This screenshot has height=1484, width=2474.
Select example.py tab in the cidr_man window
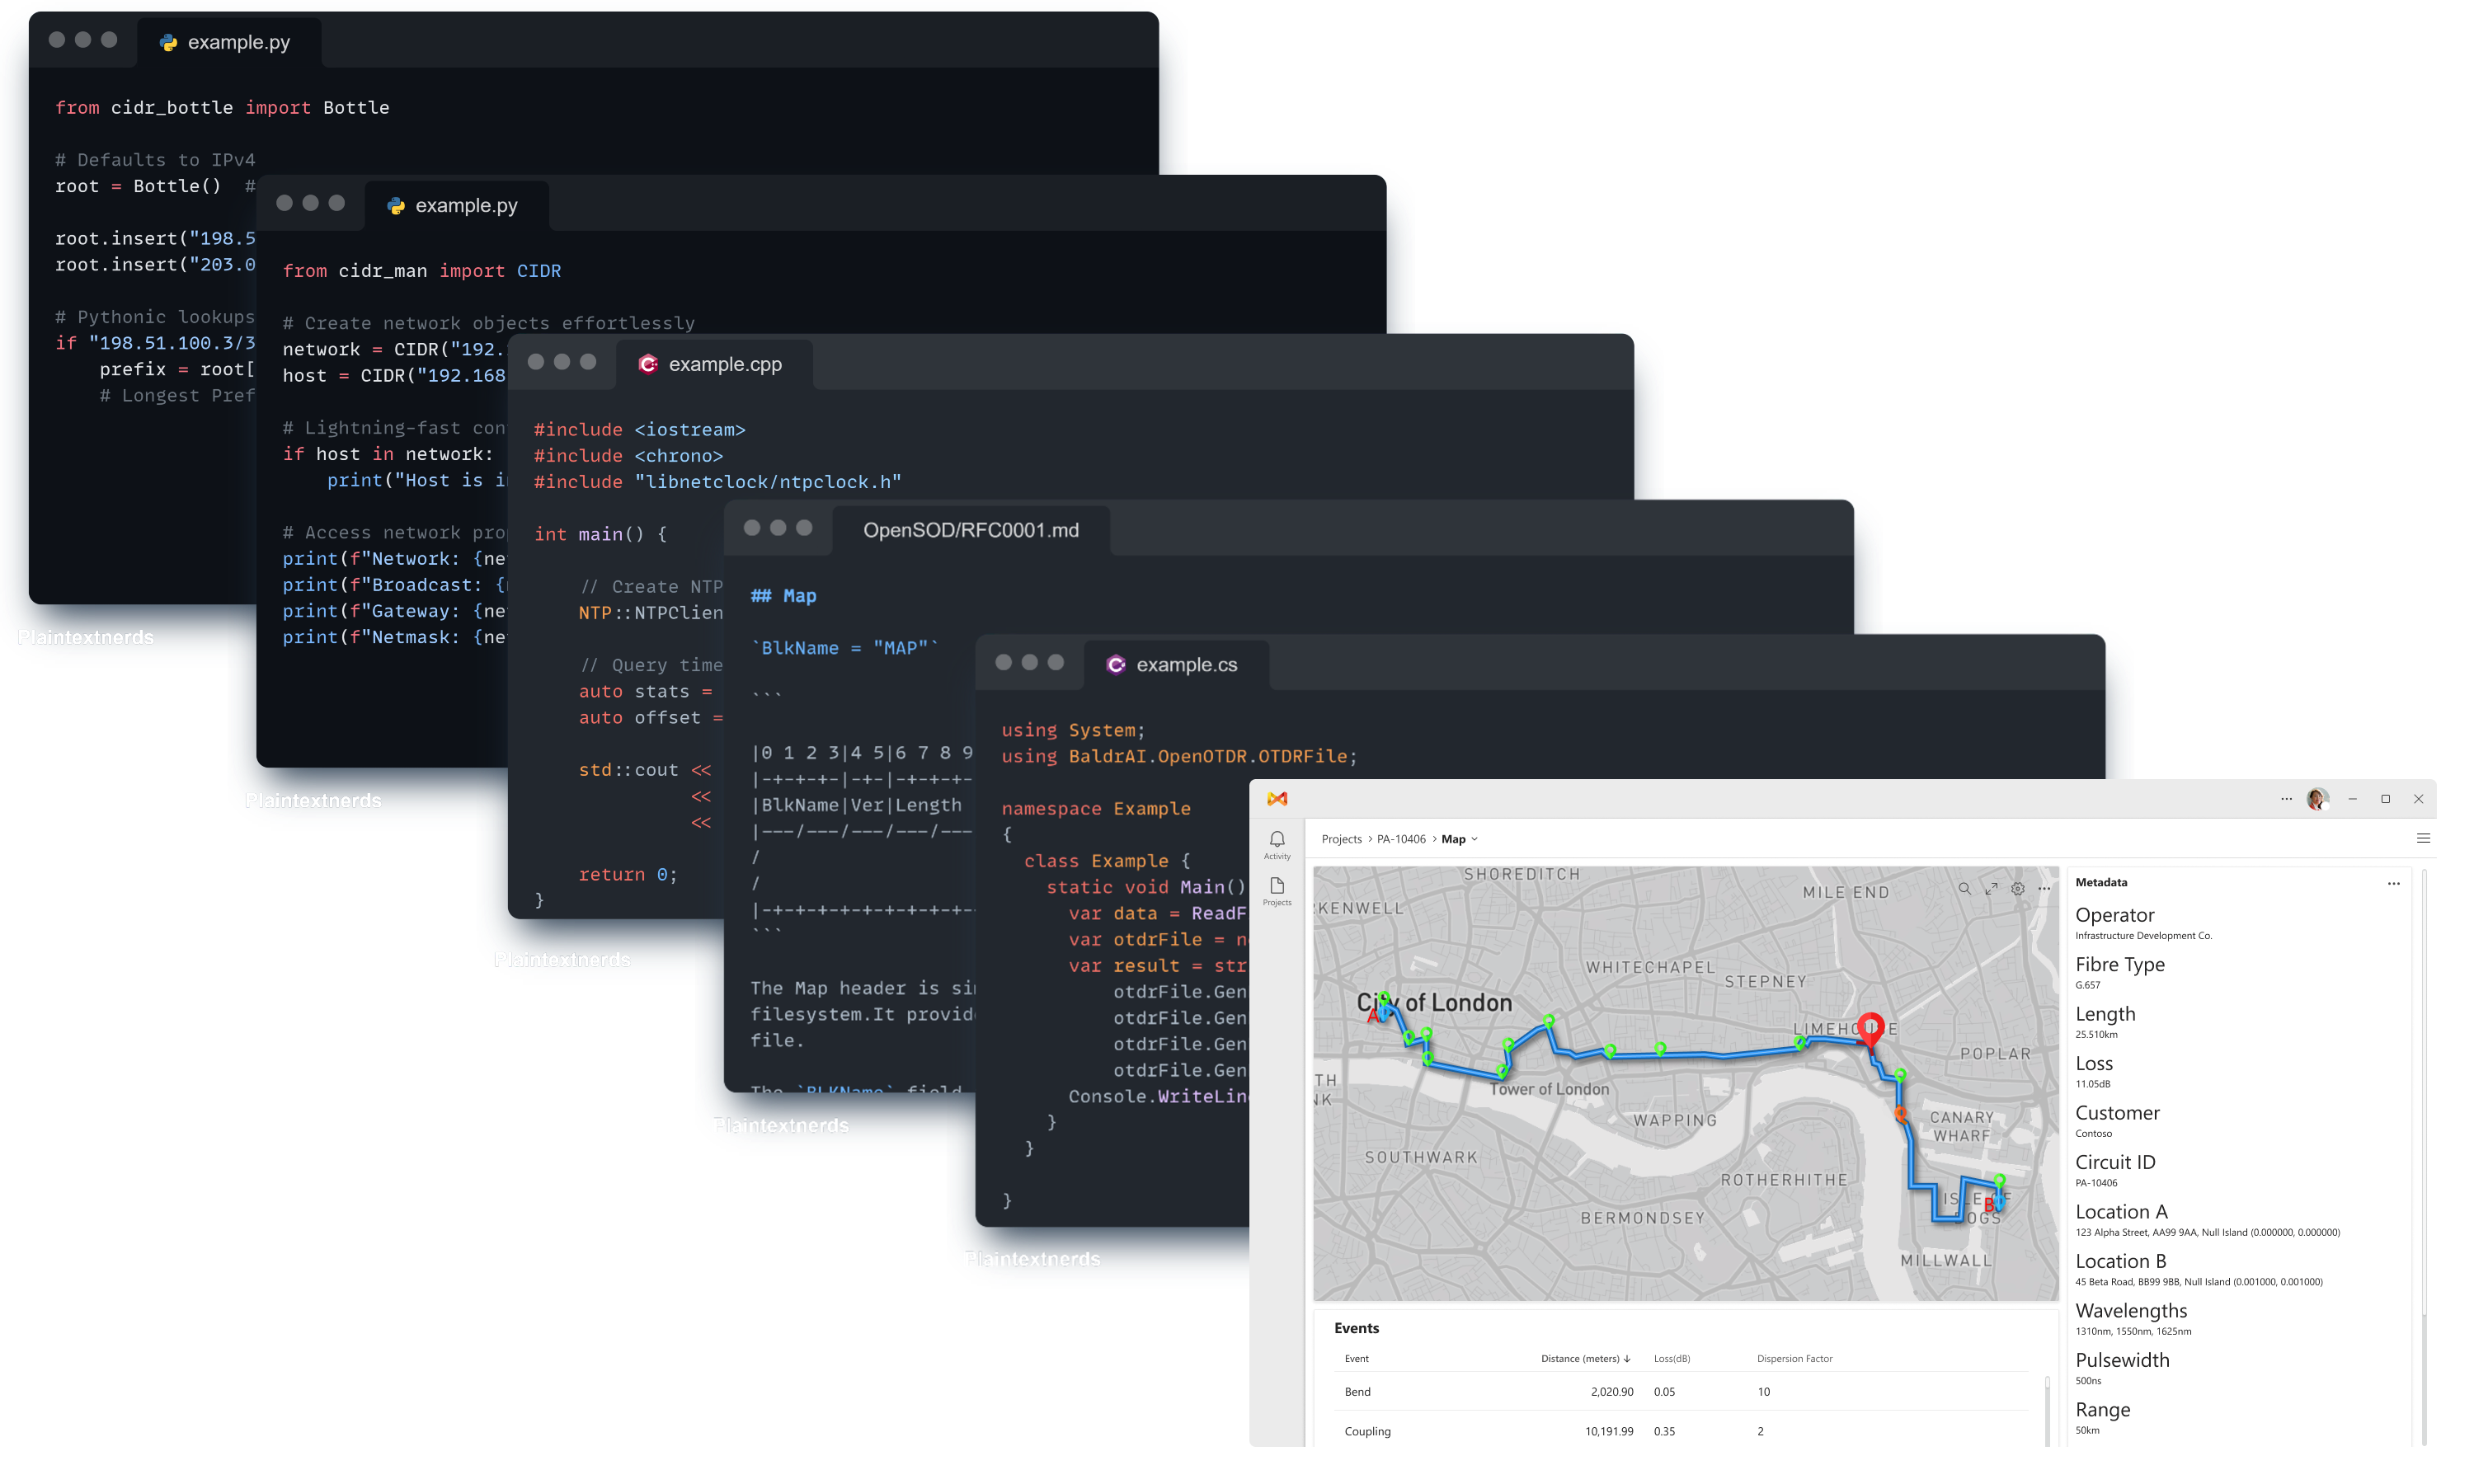[455, 205]
